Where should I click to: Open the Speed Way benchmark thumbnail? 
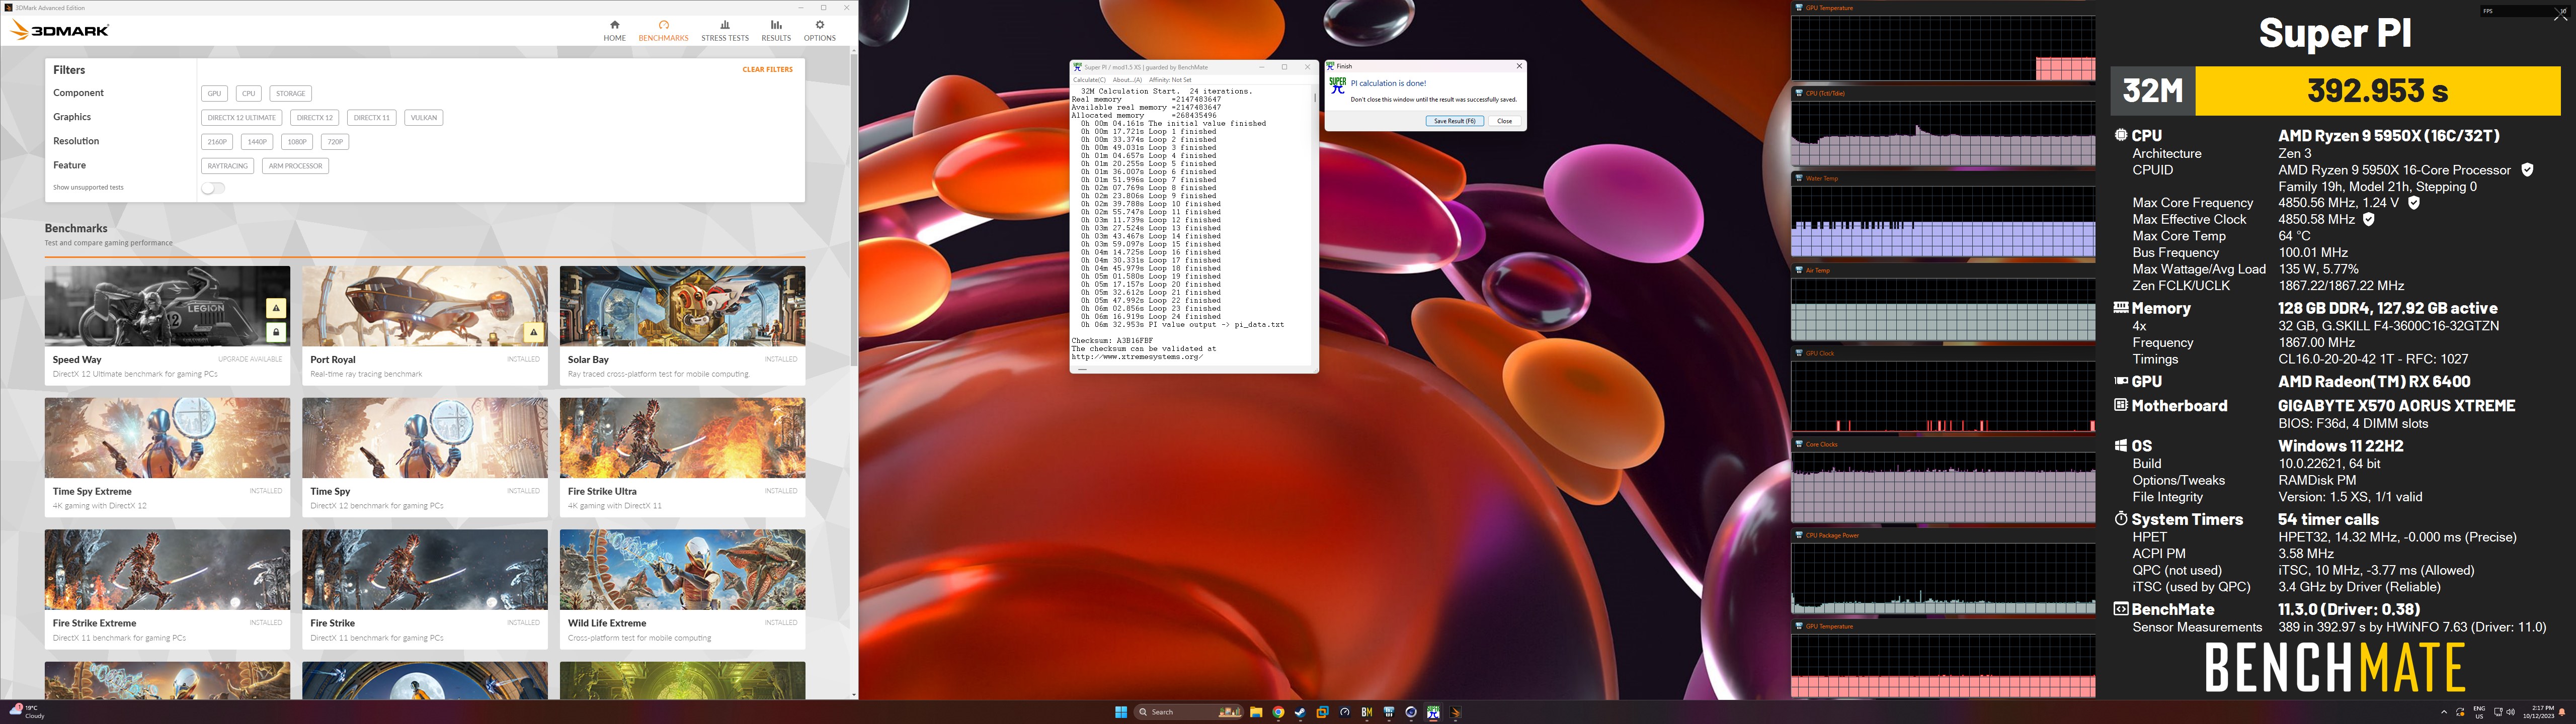pos(167,306)
